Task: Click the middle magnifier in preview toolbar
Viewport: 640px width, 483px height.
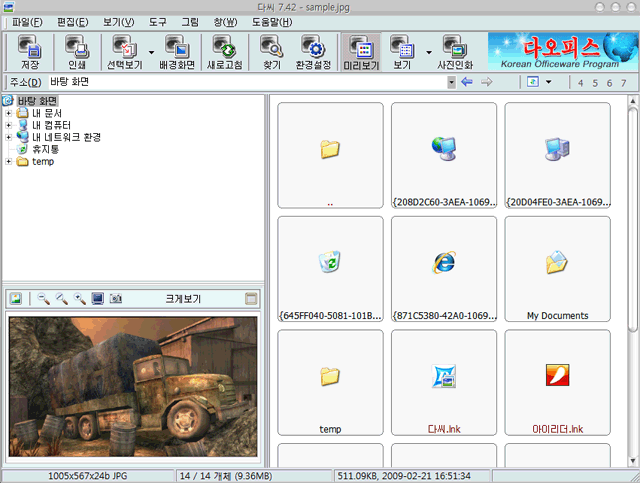Action: click(x=62, y=298)
